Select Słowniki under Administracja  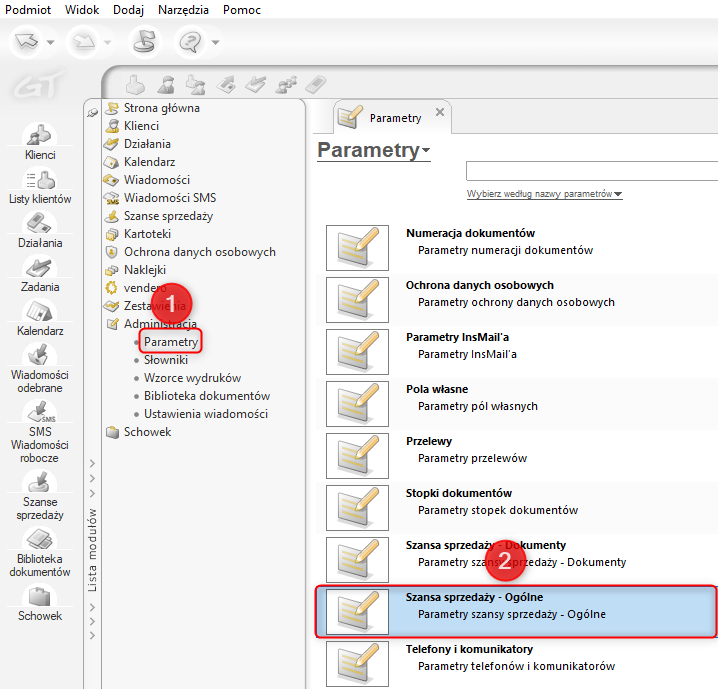click(165, 360)
